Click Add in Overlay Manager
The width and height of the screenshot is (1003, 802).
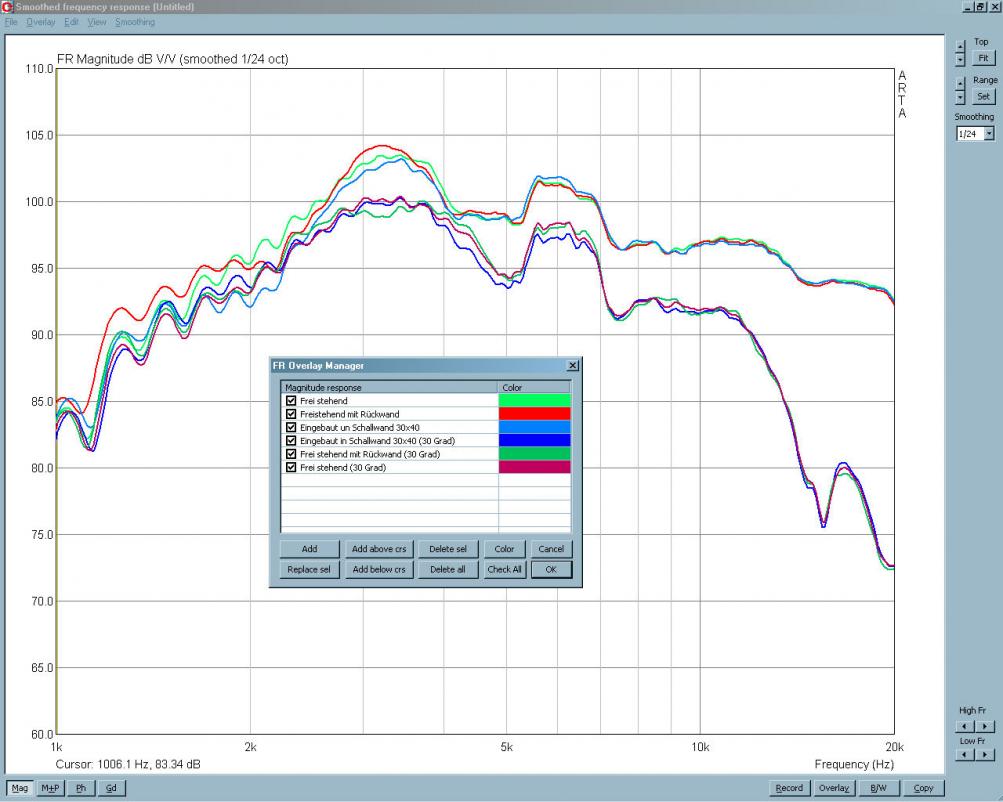310,549
